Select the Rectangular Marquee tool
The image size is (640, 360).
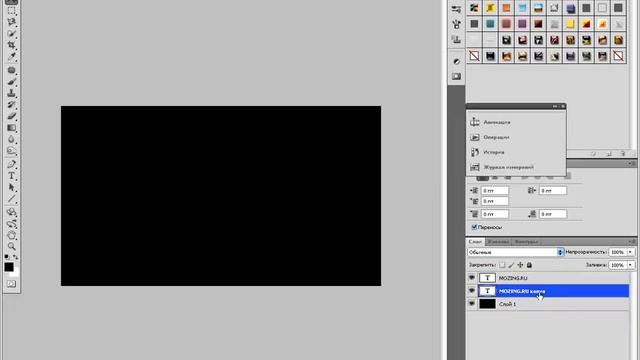pyautogui.click(x=11, y=11)
